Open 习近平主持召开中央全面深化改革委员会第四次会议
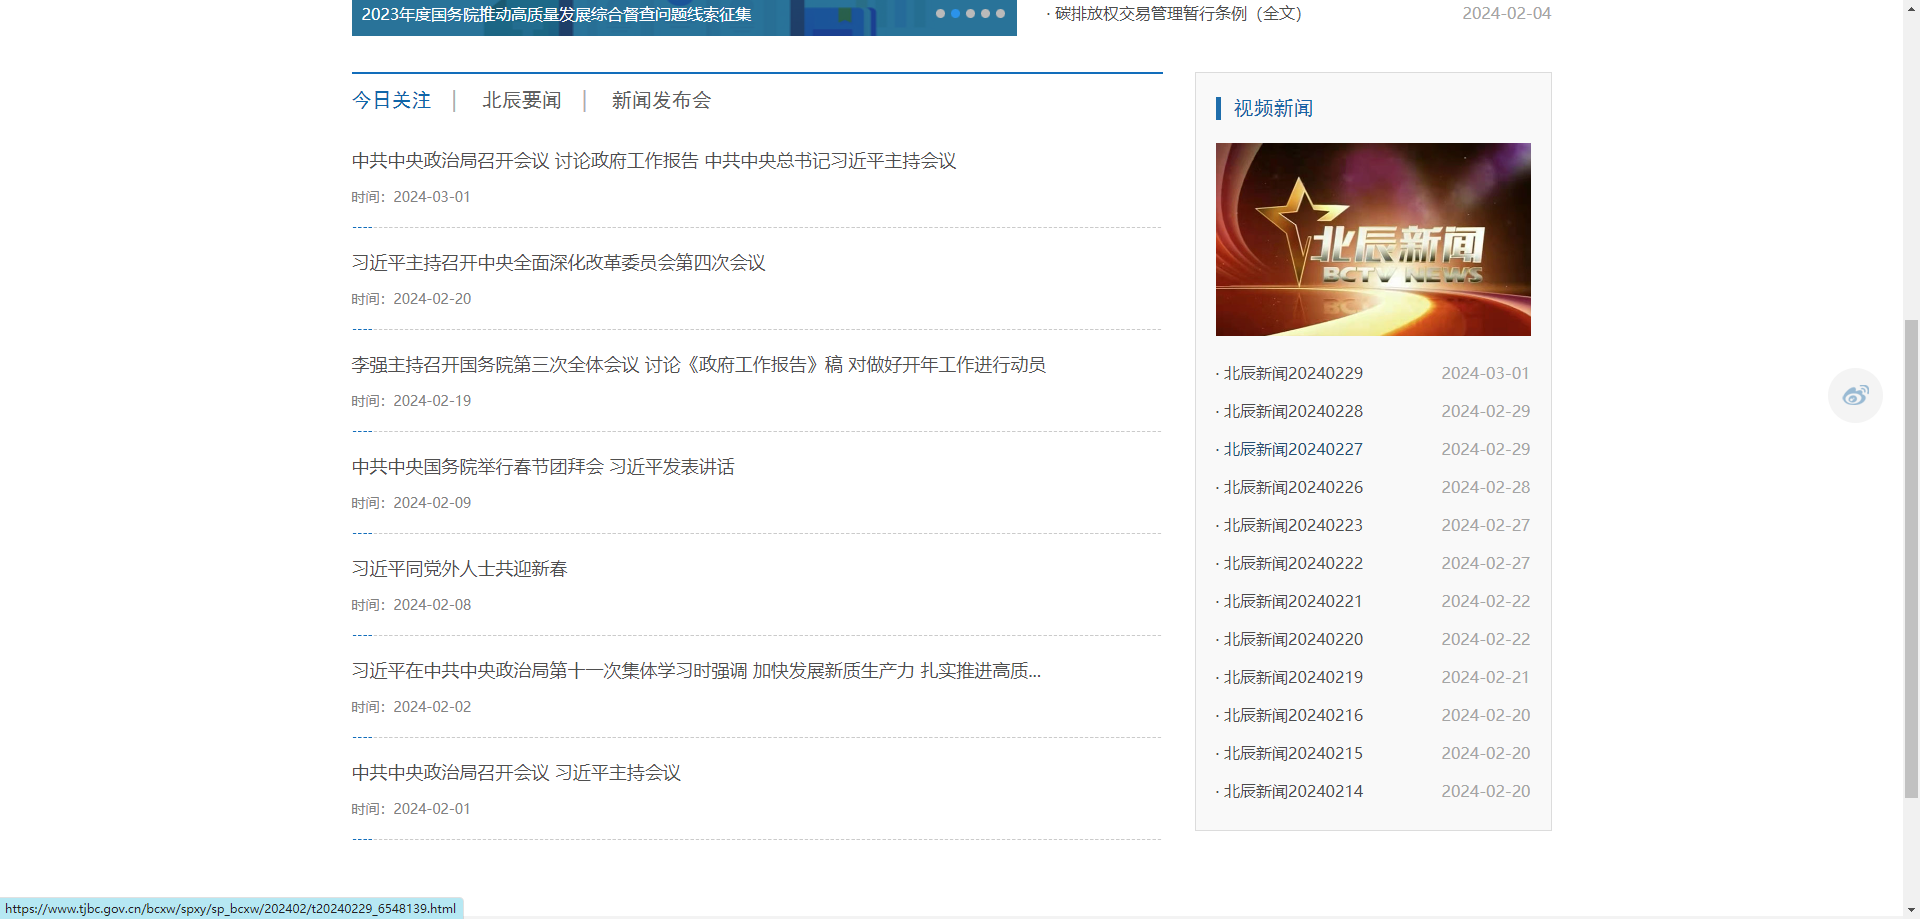Viewport: 1920px width, 919px height. [558, 263]
